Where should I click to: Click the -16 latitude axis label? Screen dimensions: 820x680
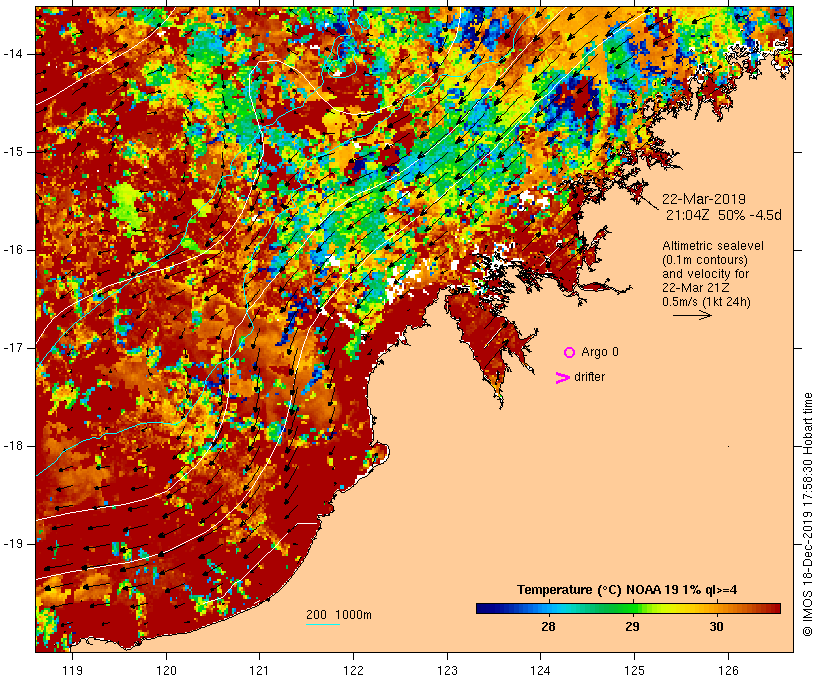click(13, 250)
